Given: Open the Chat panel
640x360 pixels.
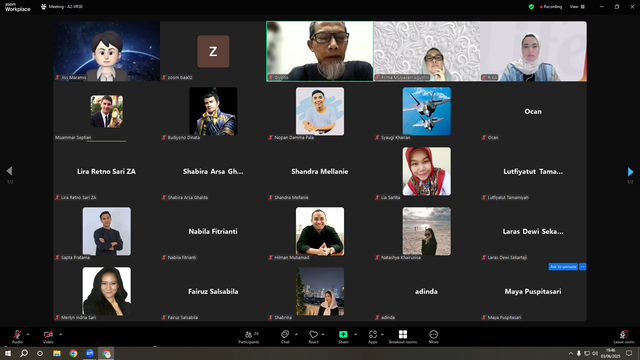Looking at the screenshot, I should pyautogui.click(x=285, y=337).
